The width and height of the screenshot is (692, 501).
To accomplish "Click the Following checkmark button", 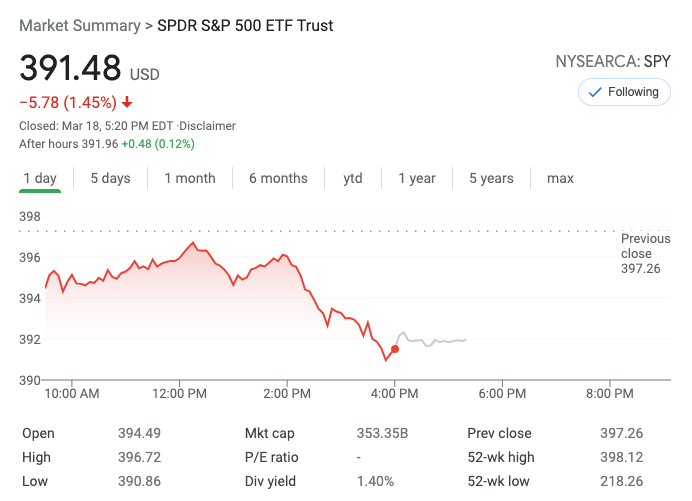I will click(x=625, y=92).
